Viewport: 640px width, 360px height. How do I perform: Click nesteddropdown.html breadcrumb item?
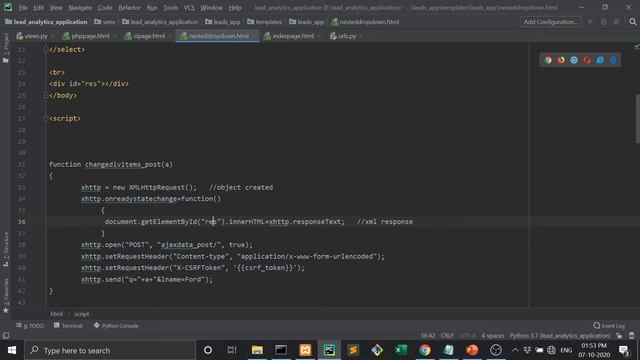click(x=365, y=22)
